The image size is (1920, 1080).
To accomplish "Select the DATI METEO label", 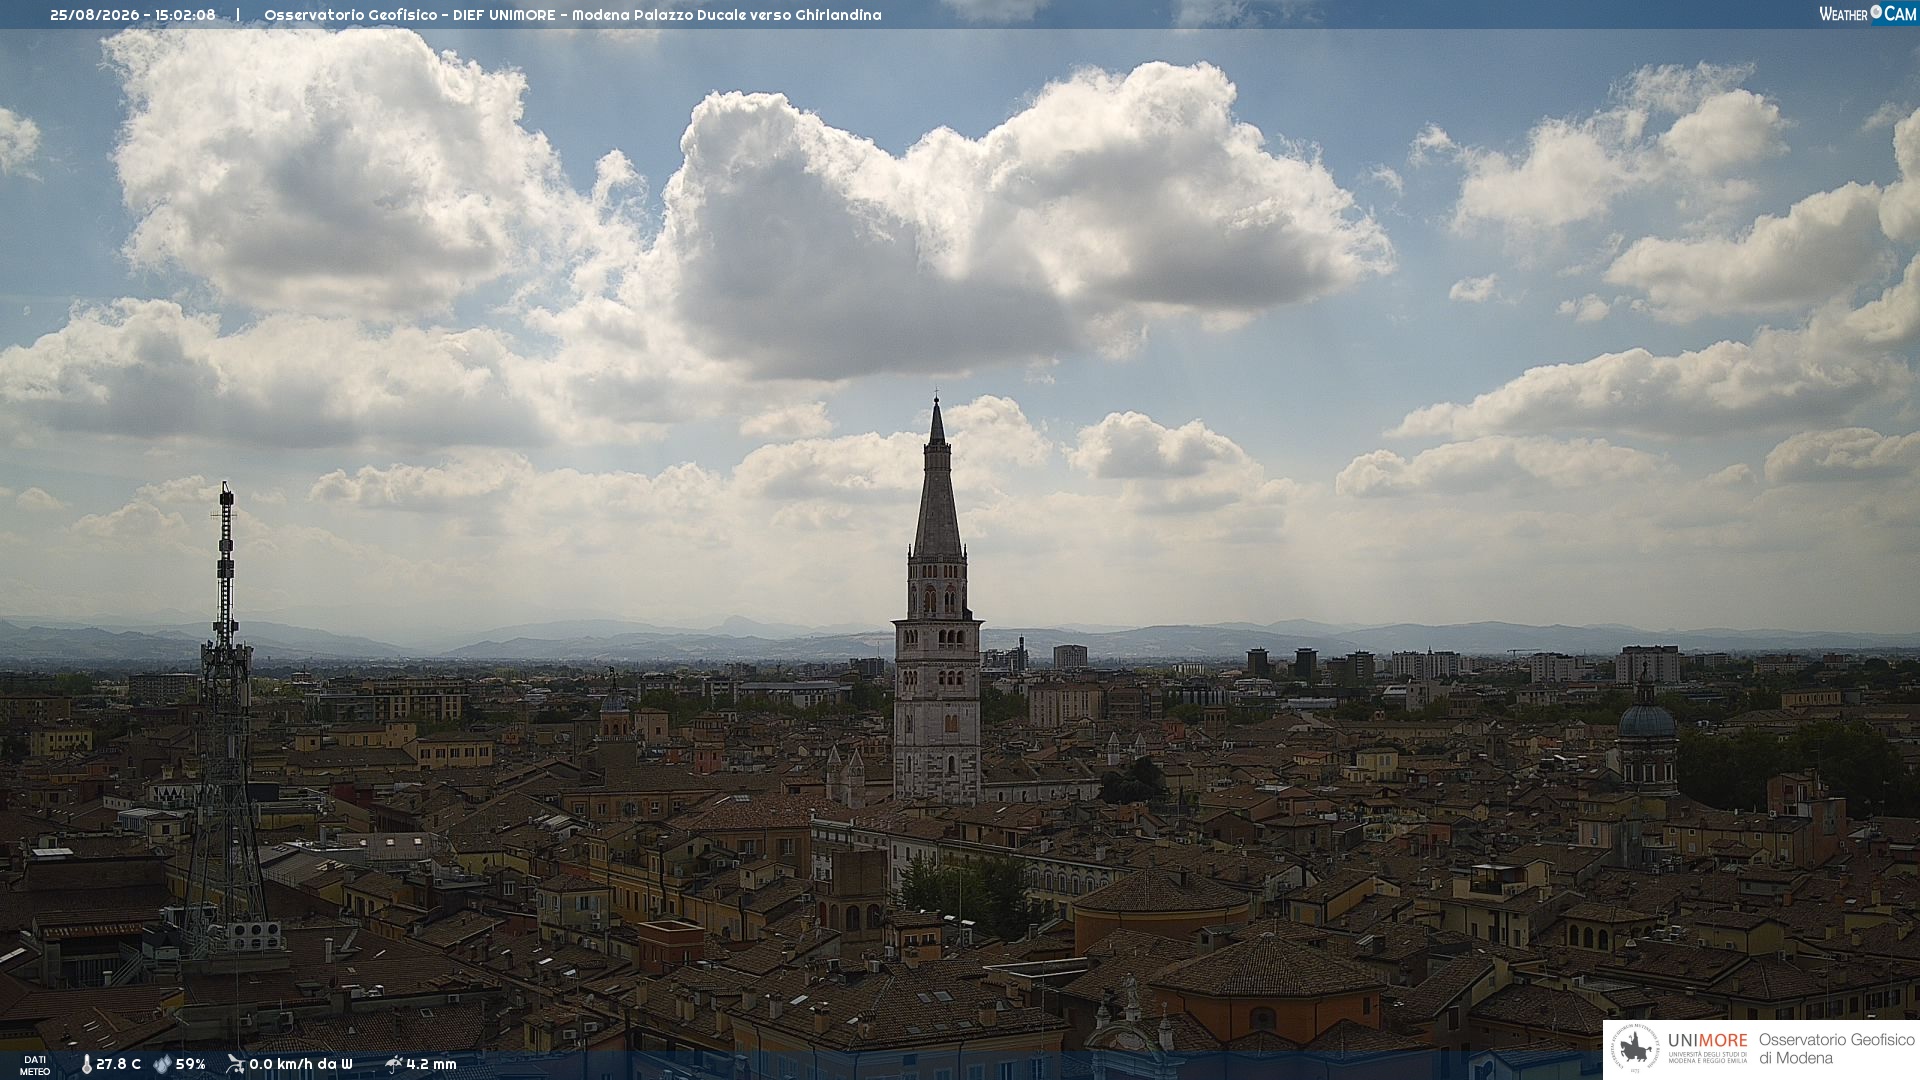I will tap(35, 1065).
